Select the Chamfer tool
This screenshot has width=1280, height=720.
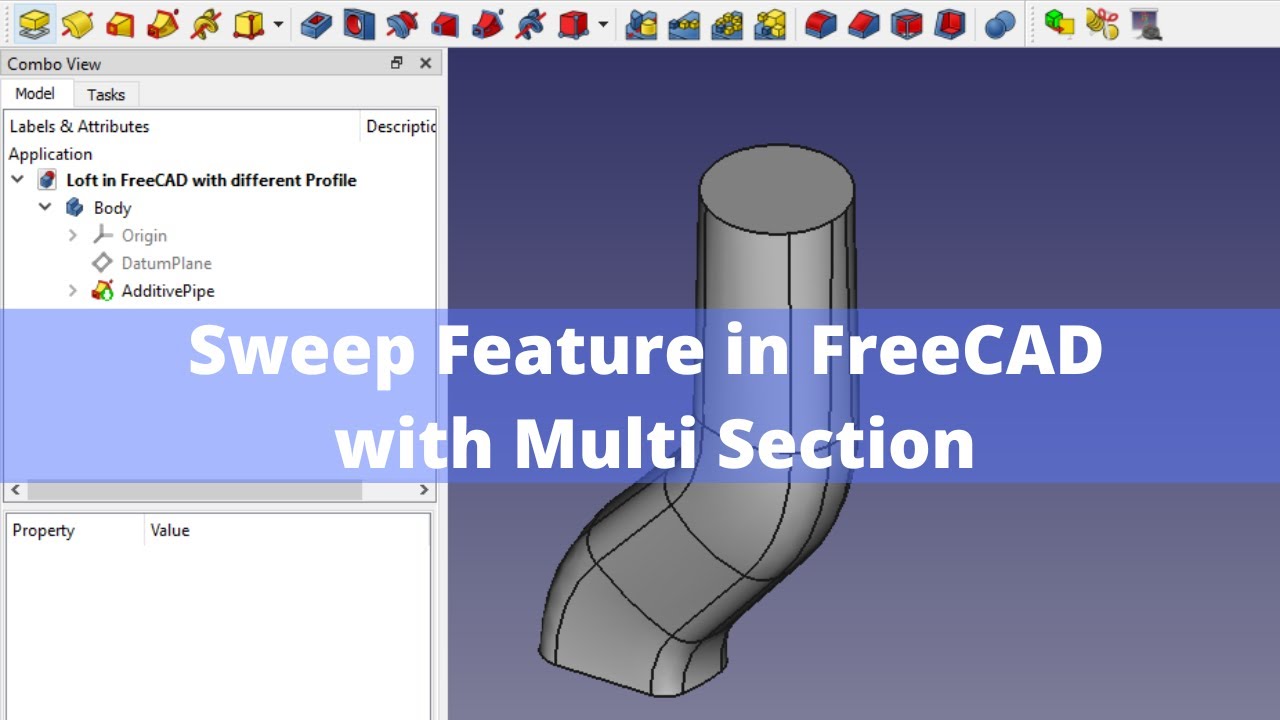click(863, 23)
